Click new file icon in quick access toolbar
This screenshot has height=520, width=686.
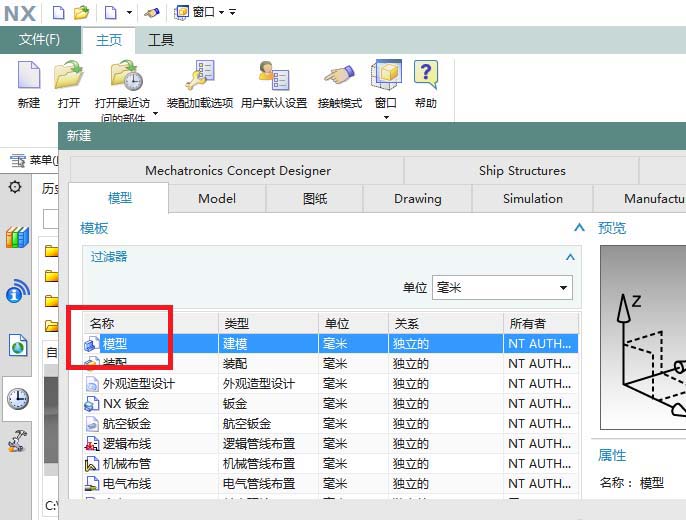tap(58, 12)
